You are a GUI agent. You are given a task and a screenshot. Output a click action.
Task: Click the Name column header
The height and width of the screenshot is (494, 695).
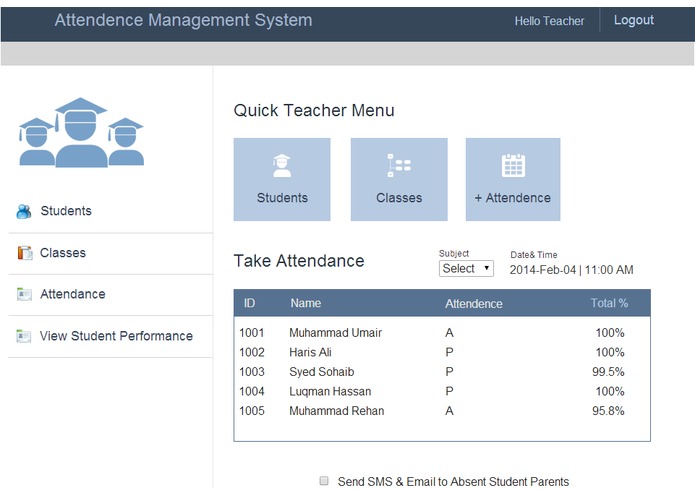point(306,303)
